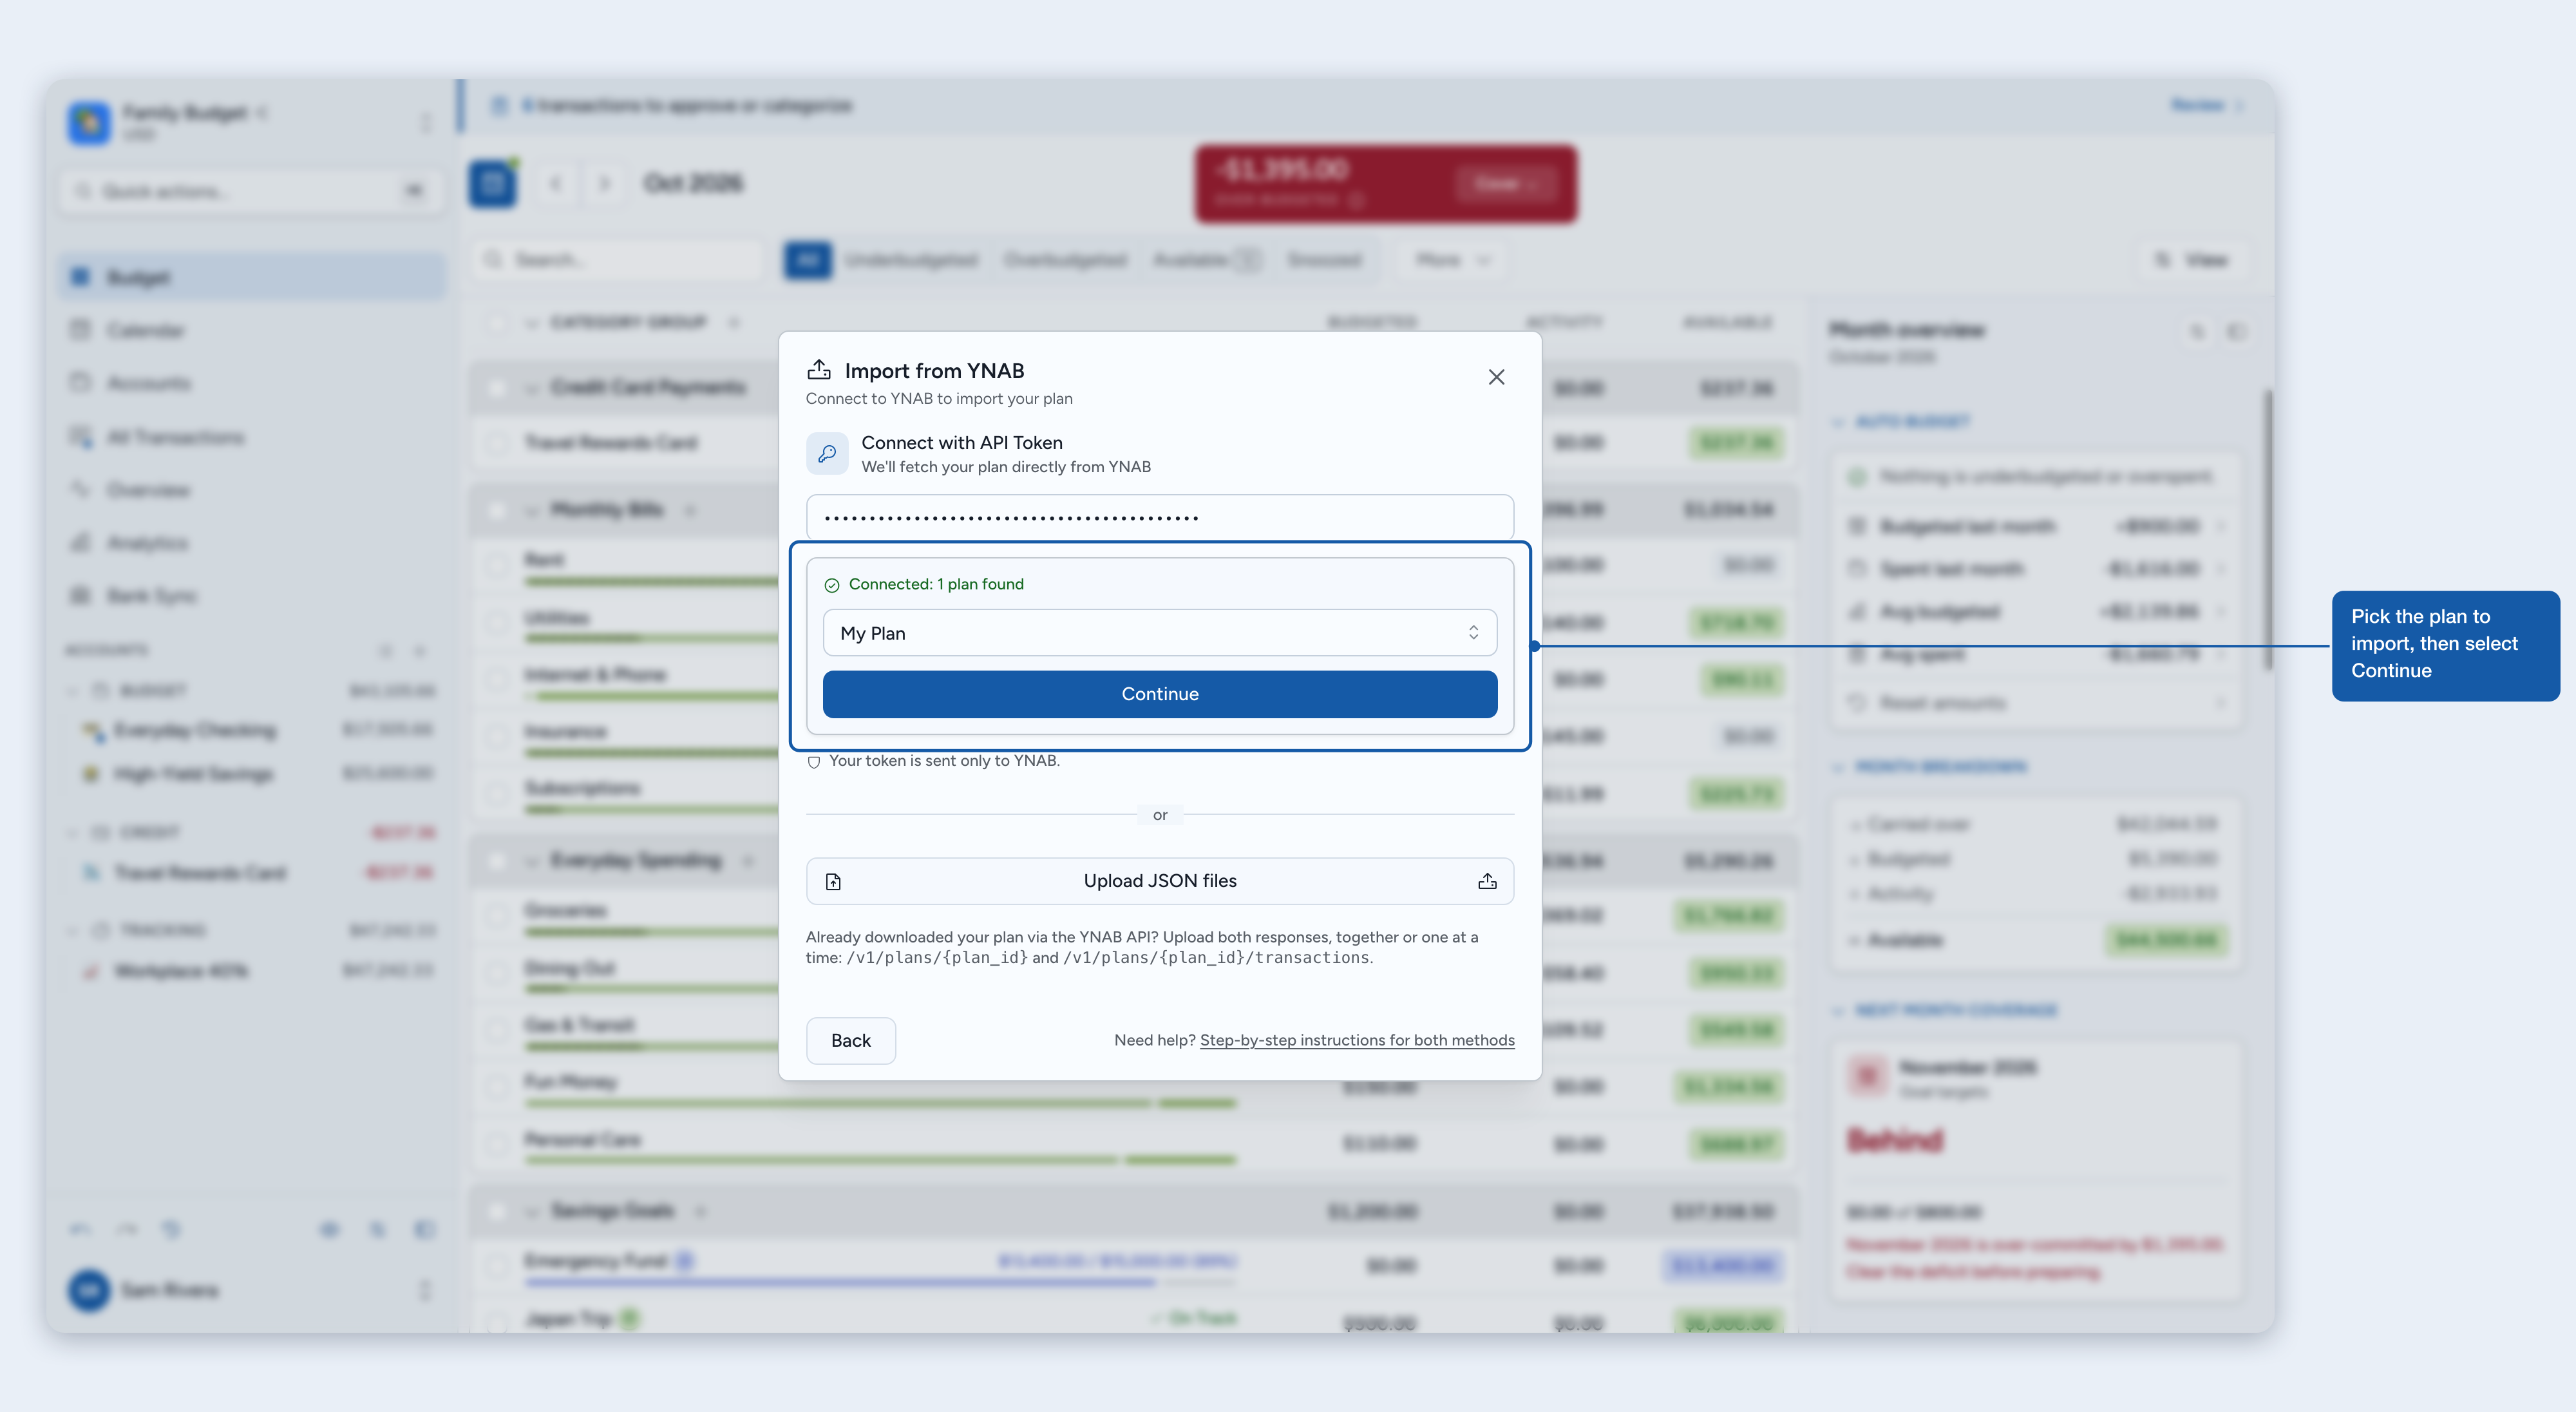The height and width of the screenshot is (1412, 2576).
Task: Choose Upload JSON files
Action: coord(1160,881)
